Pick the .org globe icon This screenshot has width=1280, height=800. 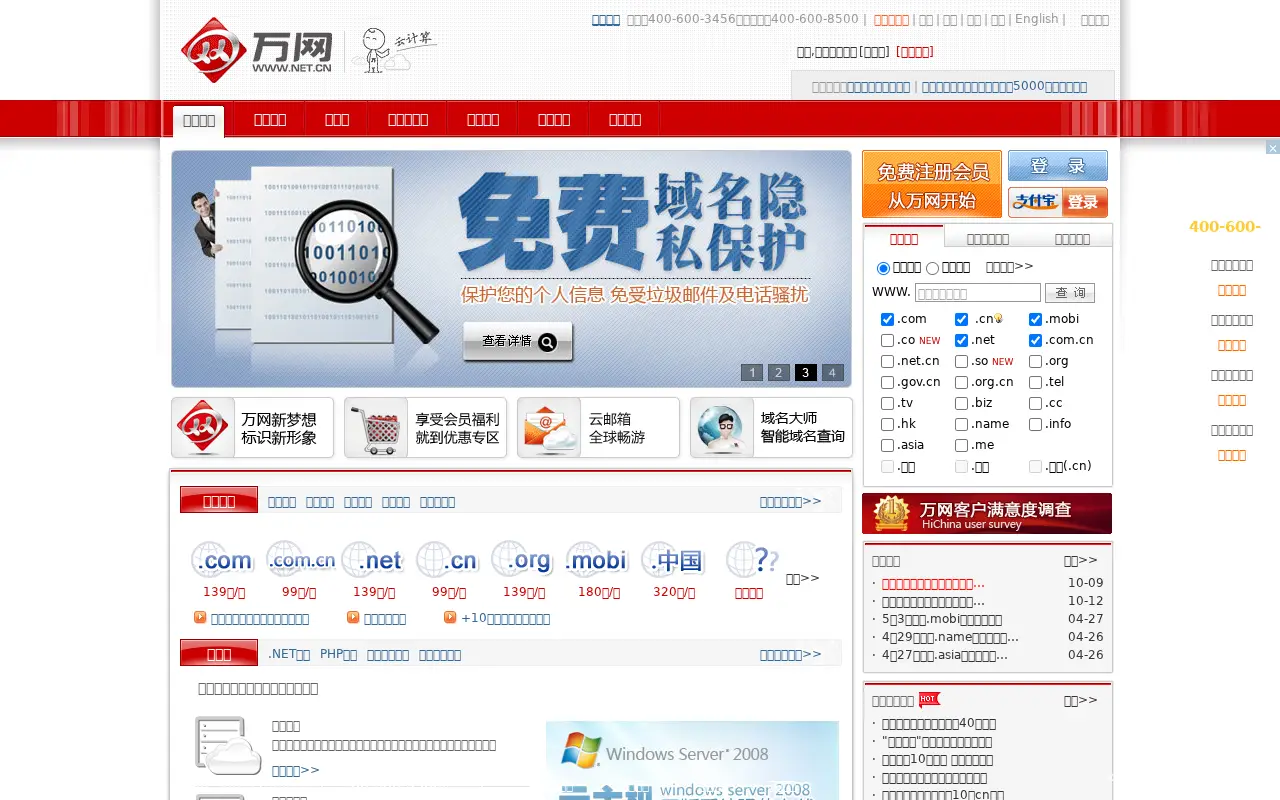[522, 560]
